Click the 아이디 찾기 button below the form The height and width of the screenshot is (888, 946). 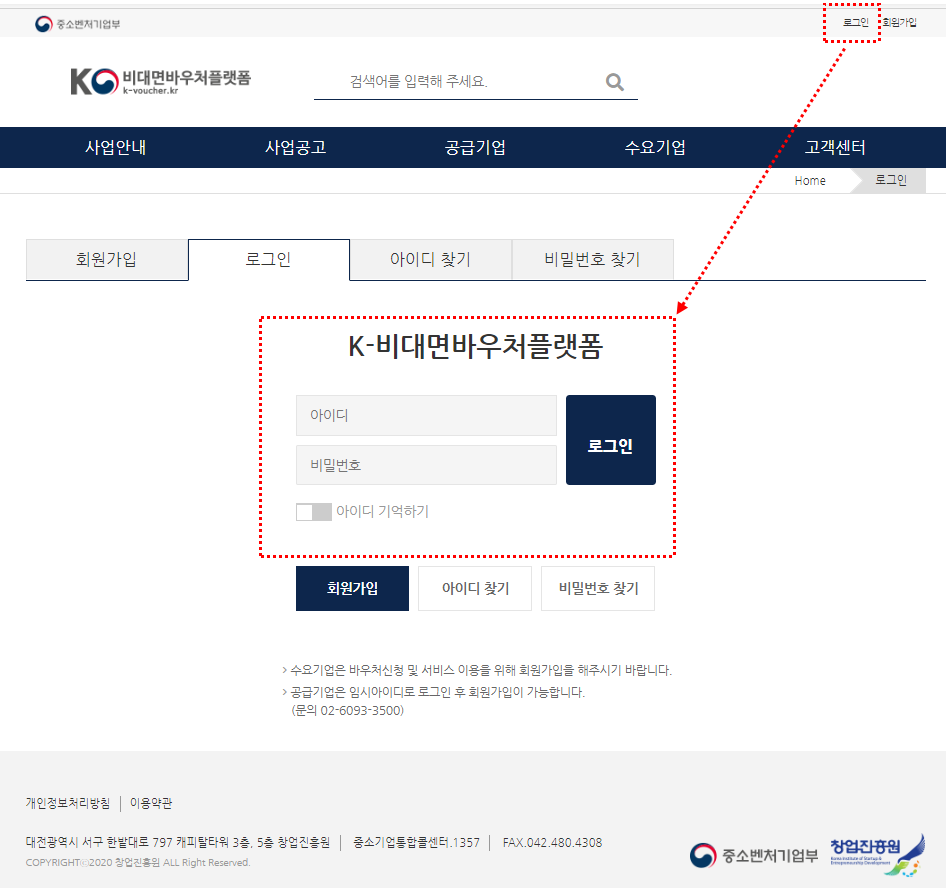pyautogui.click(x=475, y=588)
